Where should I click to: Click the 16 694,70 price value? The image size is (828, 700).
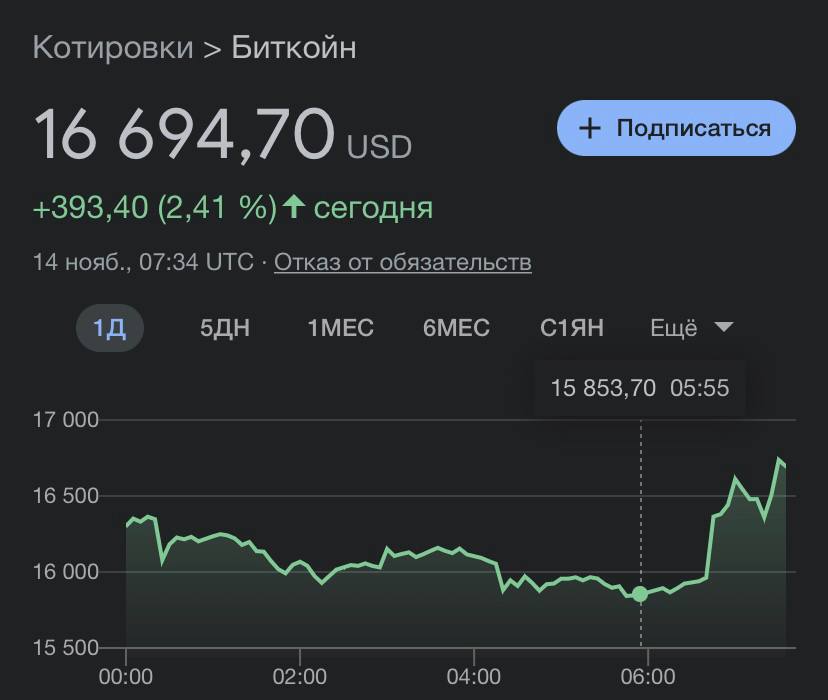click(x=185, y=134)
